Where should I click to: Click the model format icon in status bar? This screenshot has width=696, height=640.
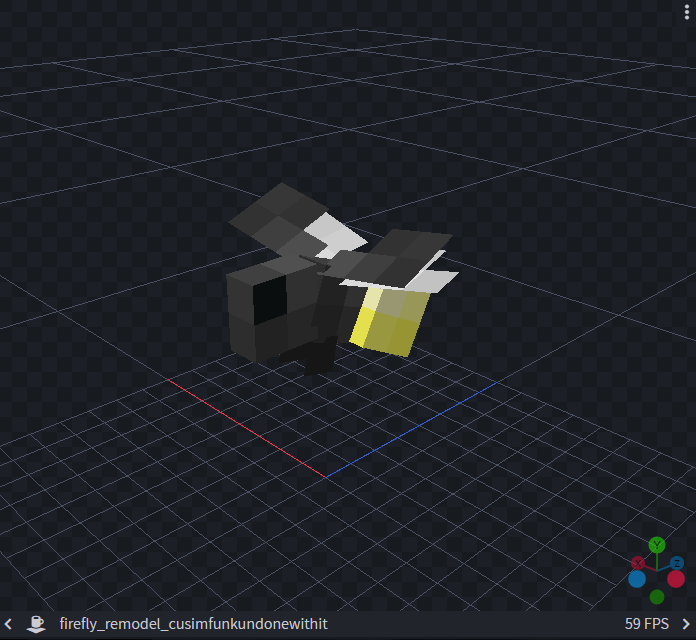[x=36, y=624]
